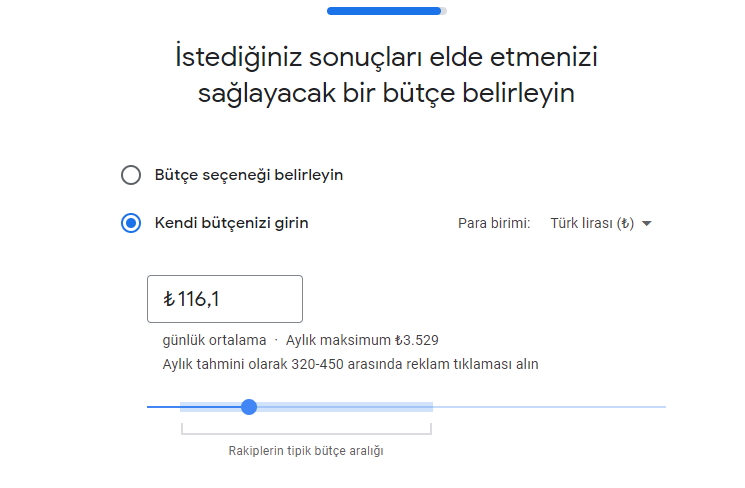The image size is (745, 488).
Task: Click the estimated 320-450 ad clicks text
Action: [350, 364]
